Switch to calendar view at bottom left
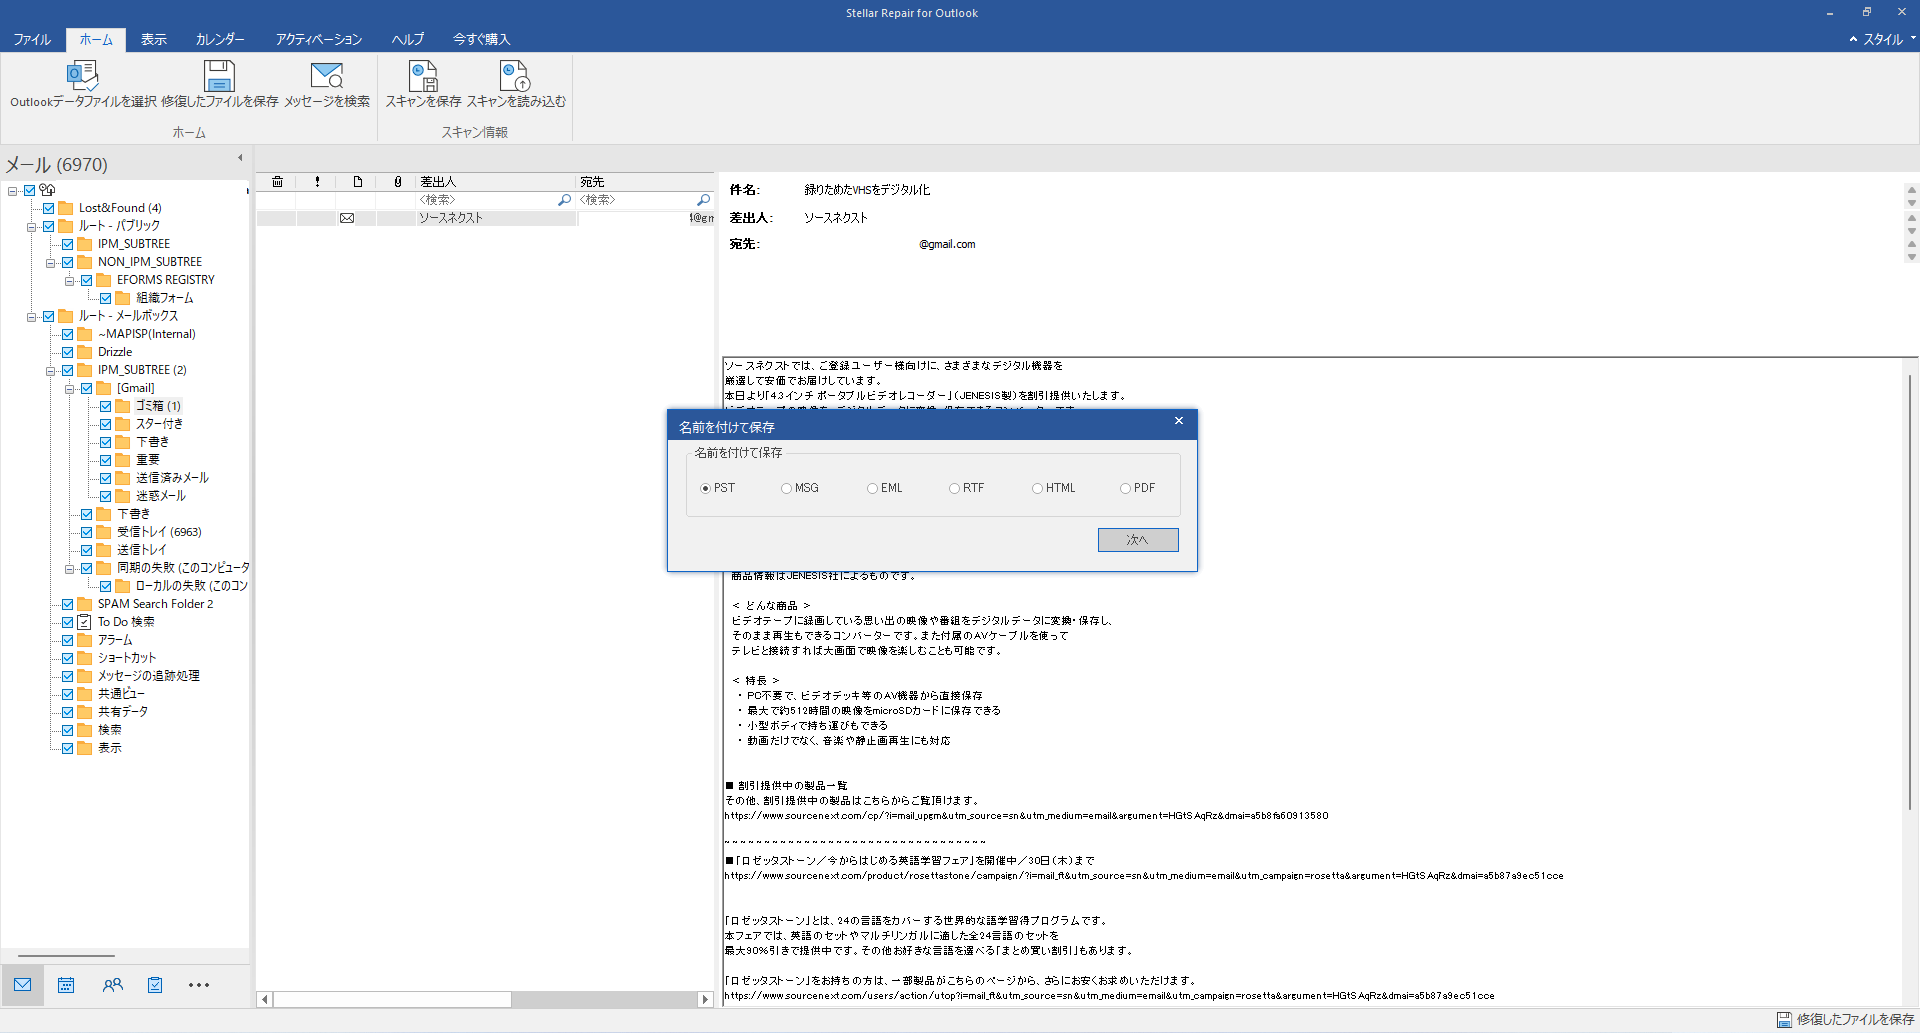 (66, 985)
